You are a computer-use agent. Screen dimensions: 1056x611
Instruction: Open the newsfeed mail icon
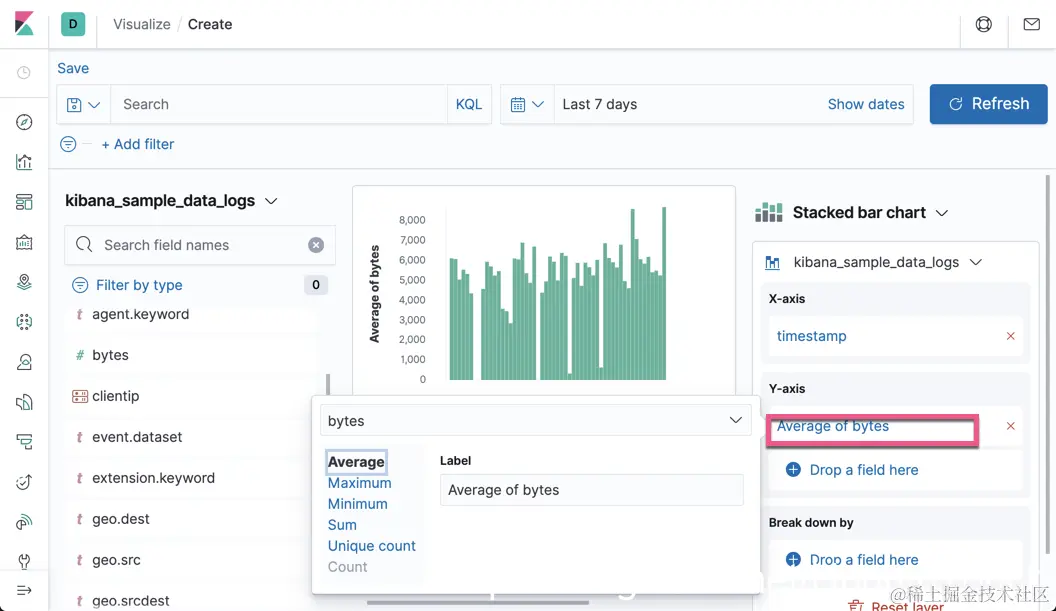click(1031, 24)
